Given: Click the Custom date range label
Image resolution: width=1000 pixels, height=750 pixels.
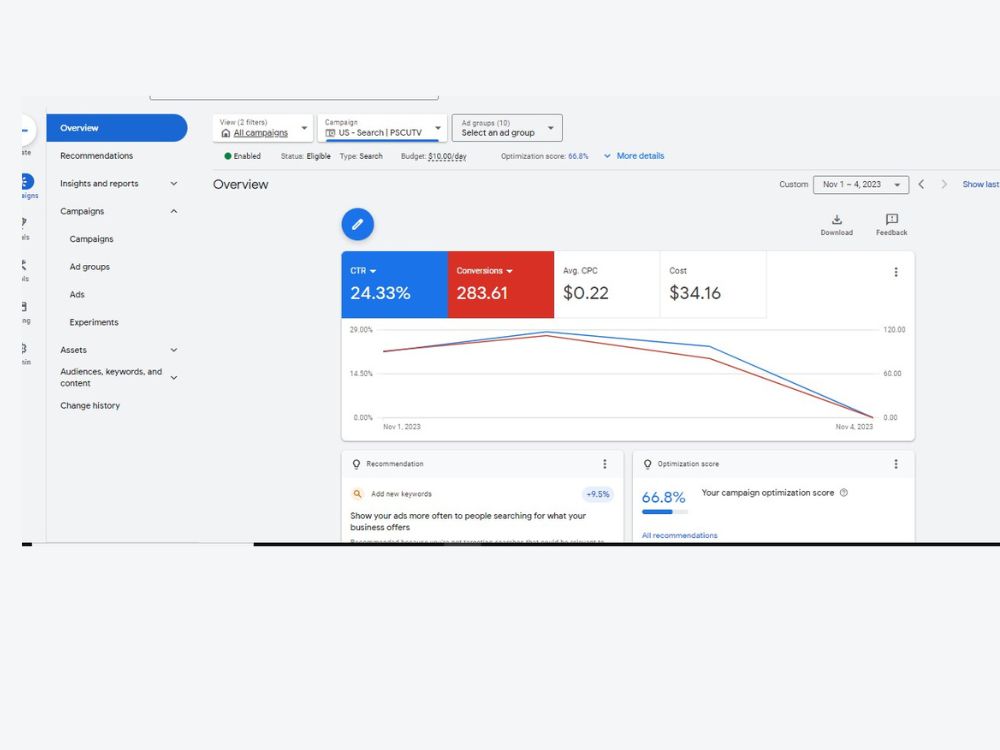Looking at the screenshot, I should coord(793,184).
